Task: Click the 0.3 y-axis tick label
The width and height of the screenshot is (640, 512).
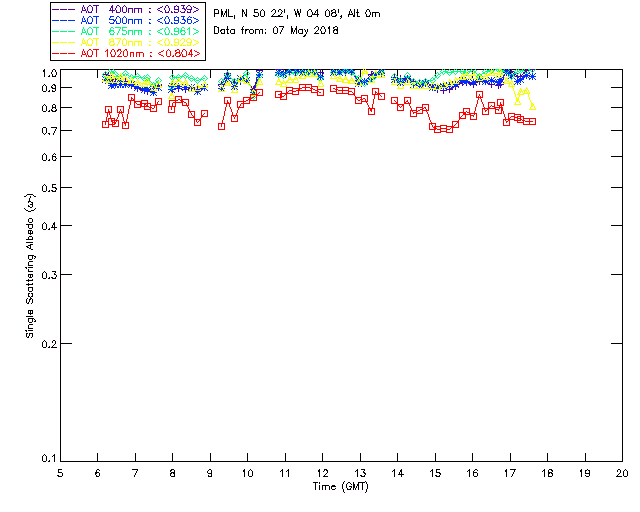Action: point(49,275)
